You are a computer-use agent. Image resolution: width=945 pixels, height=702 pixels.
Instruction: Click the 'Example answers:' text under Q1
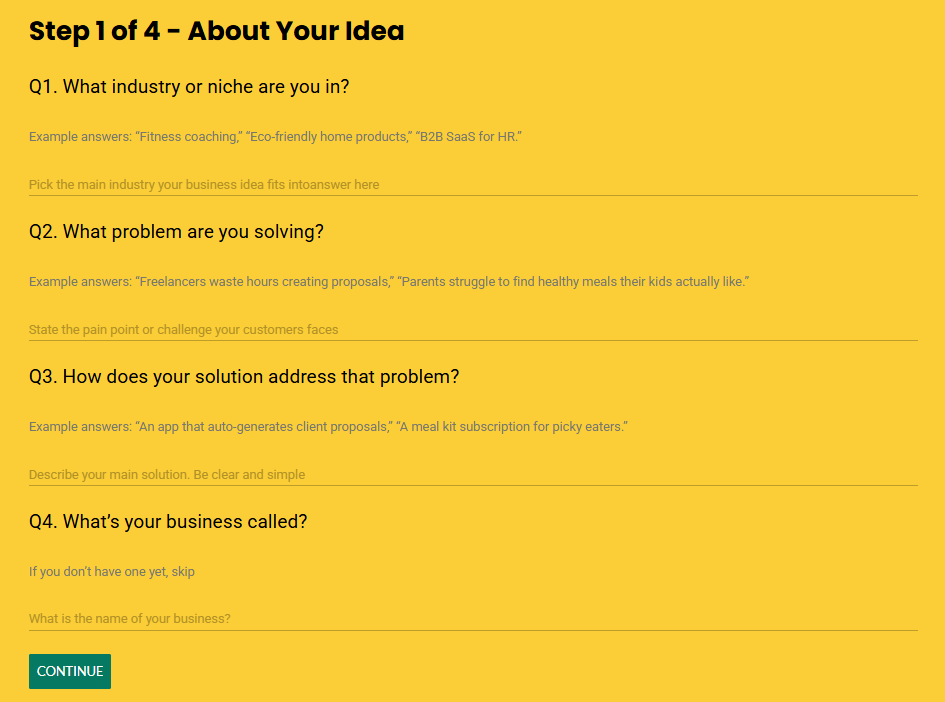[80, 137]
